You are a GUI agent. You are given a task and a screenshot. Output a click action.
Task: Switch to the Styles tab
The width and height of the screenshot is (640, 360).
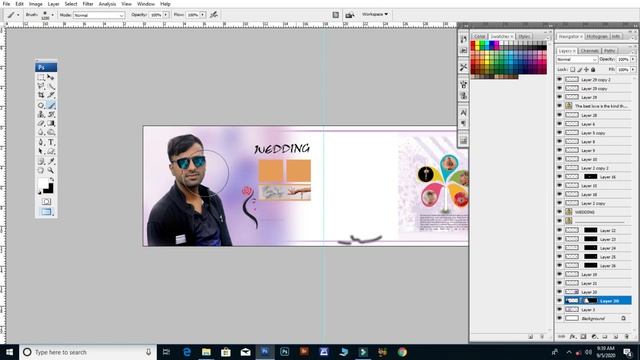click(x=524, y=36)
